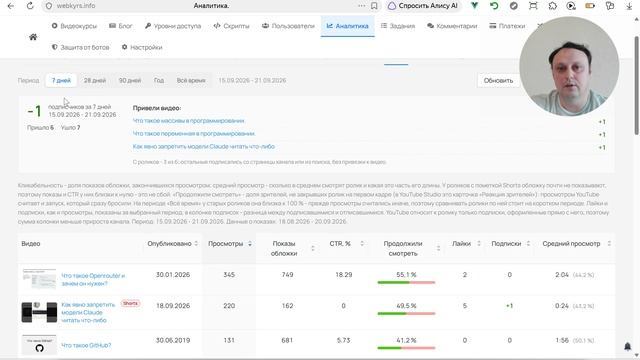Click the green V extension icon

point(474,6)
